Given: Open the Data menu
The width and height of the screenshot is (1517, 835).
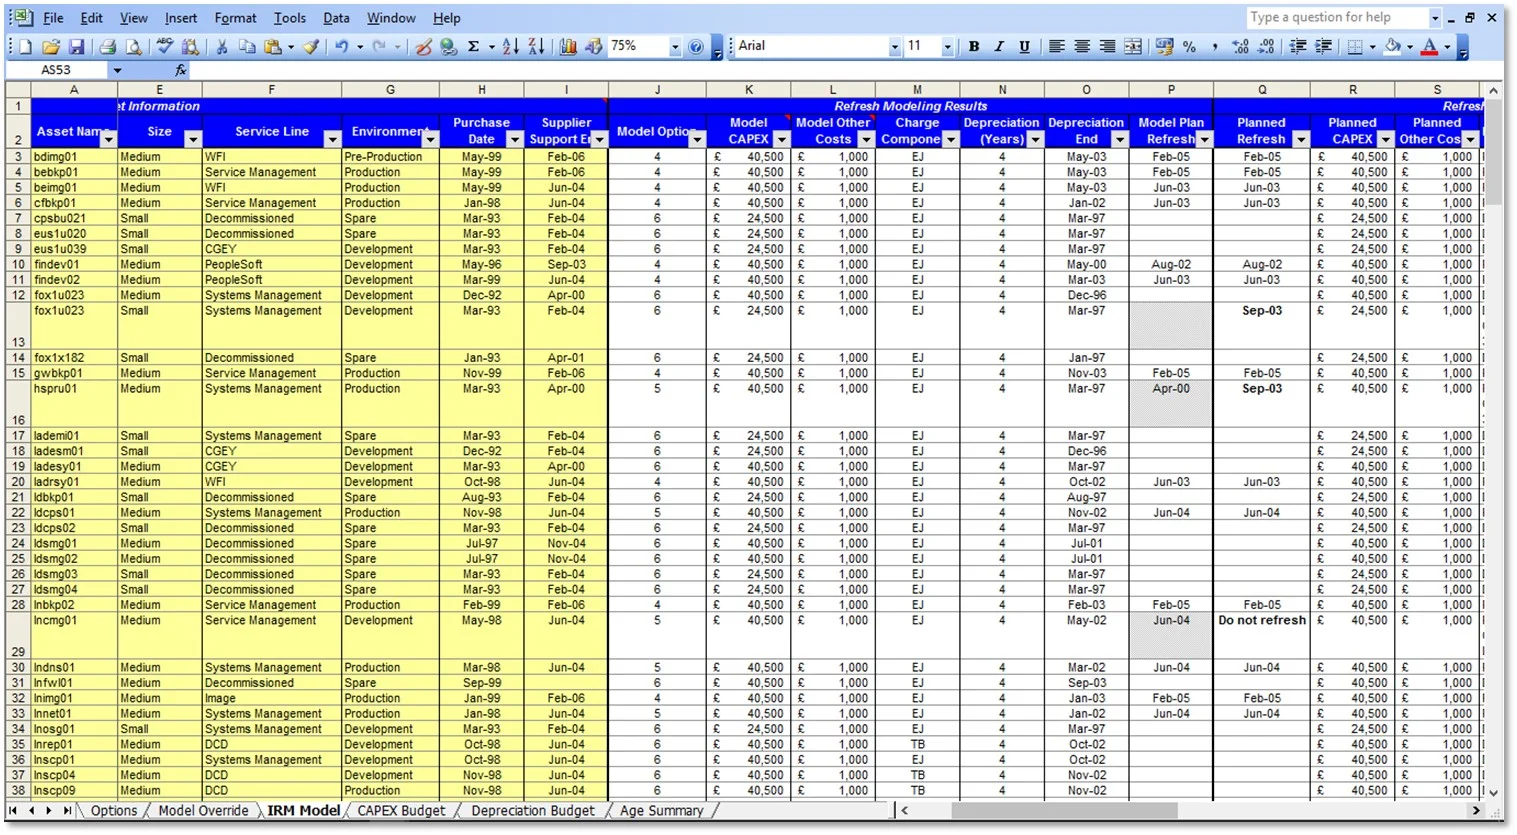Looking at the screenshot, I should click(336, 18).
